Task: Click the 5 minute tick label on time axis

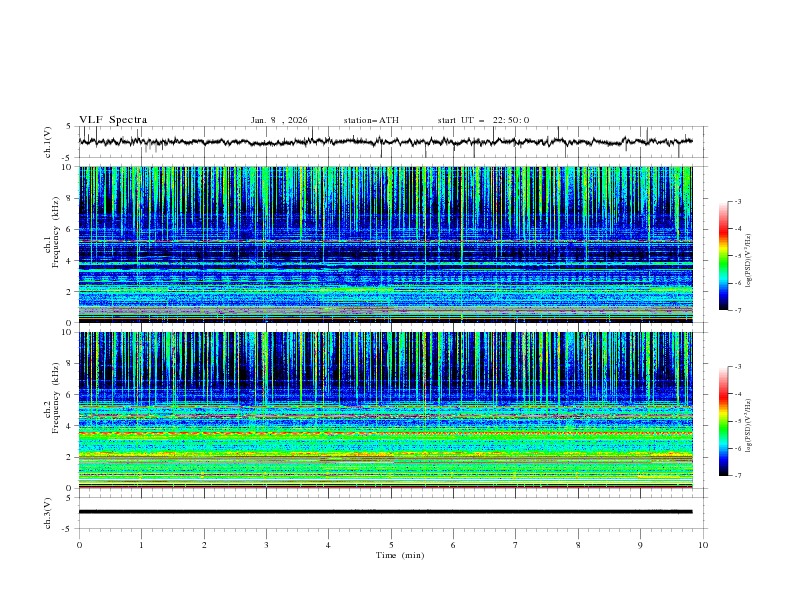Action: [391, 545]
